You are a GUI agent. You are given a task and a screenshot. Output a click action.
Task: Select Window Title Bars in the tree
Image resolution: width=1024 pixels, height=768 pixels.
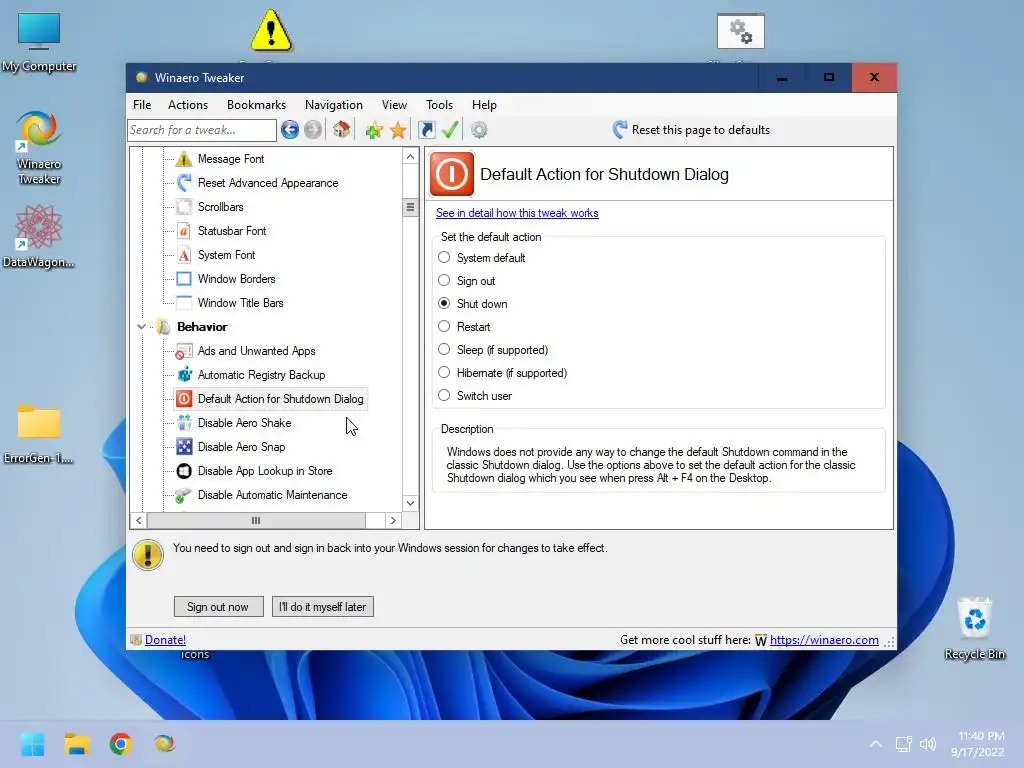[x=240, y=303]
